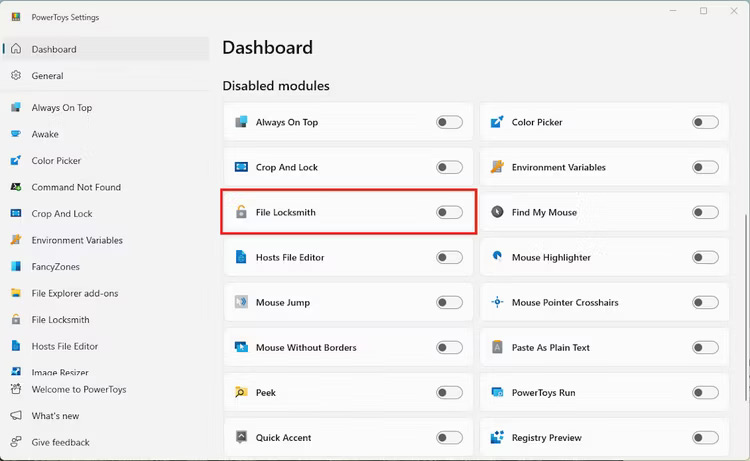Click the Dashboard home icon in sidebar
The width and height of the screenshot is (750, 461).
coord(16,49)
